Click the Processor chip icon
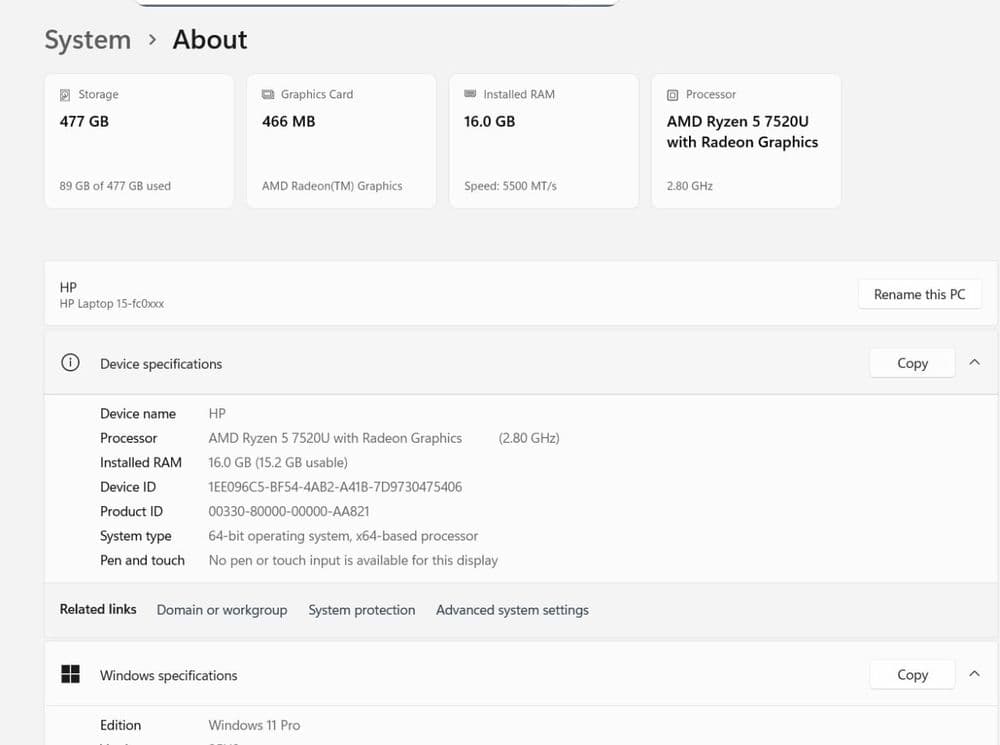This screenshot has height=745, width=1000. coord(672,95)
